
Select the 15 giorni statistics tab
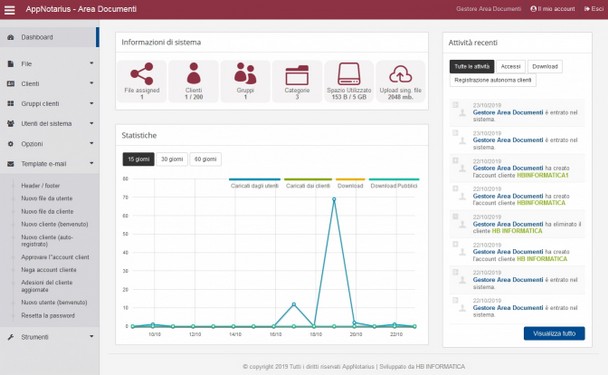coord(138,159)
